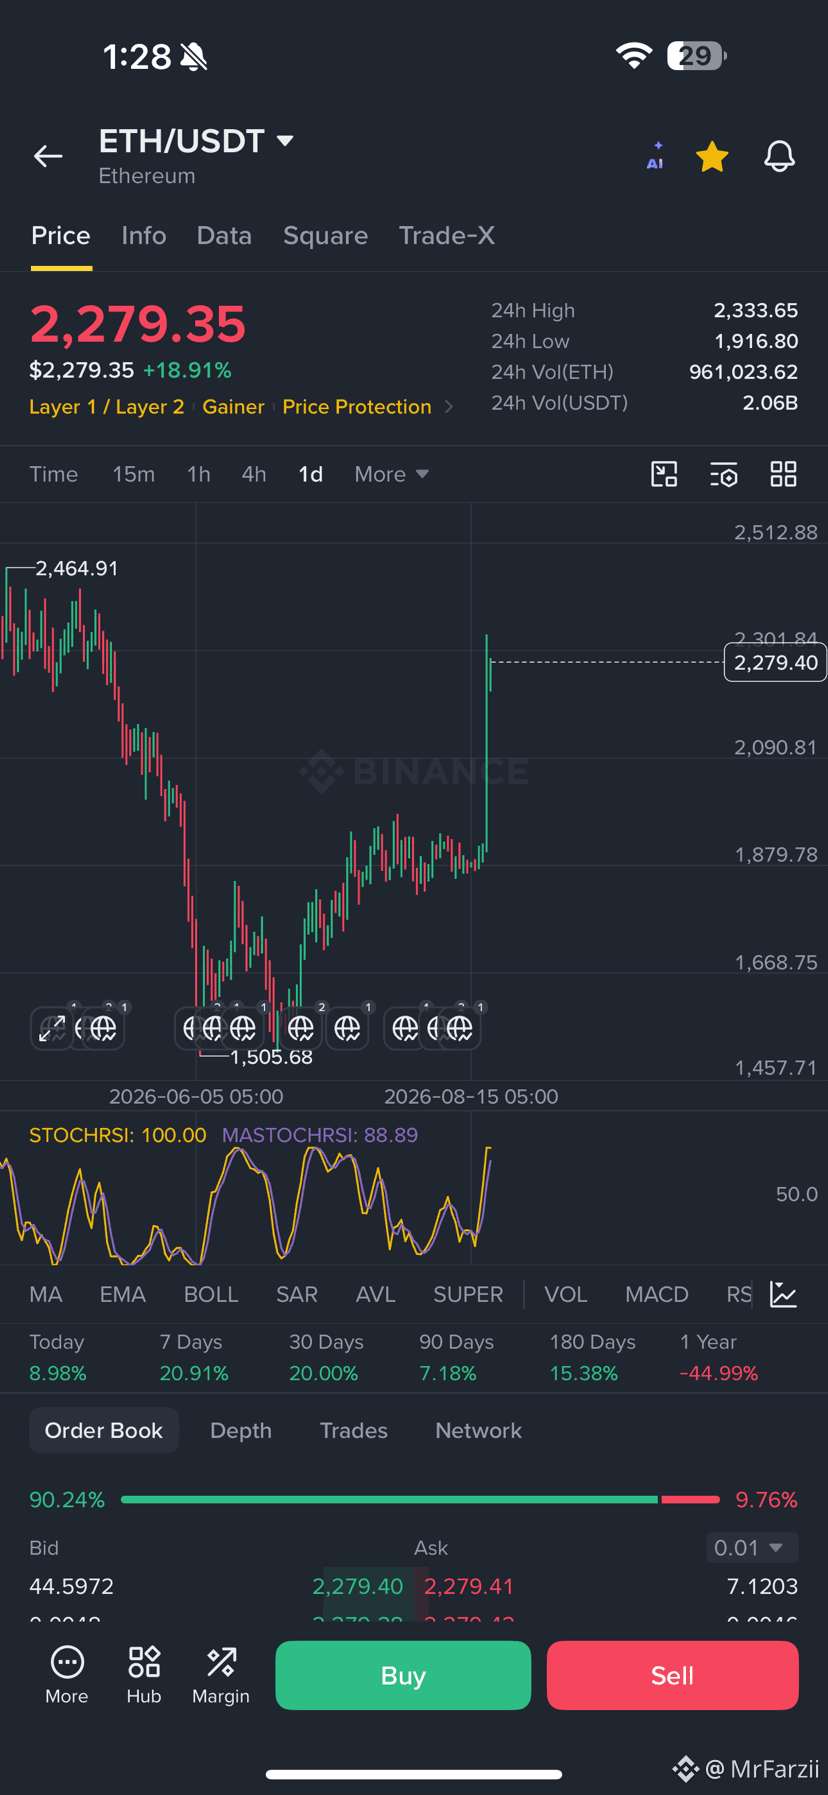Open the indicator chart settings icon
Screen dimensions: 828x1795
784,1294
